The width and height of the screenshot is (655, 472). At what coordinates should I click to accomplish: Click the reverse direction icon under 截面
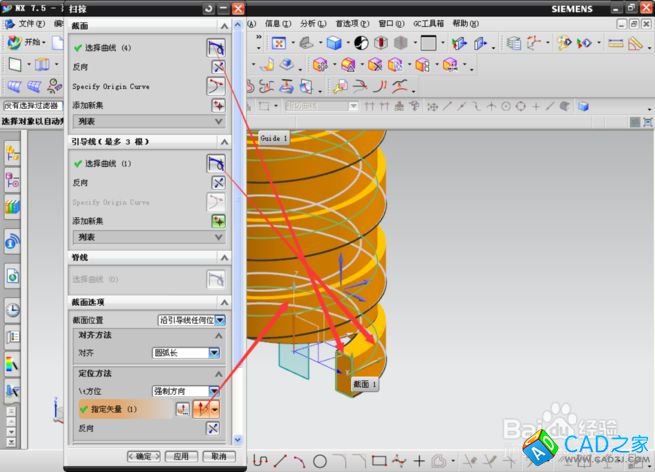[216, 67]
